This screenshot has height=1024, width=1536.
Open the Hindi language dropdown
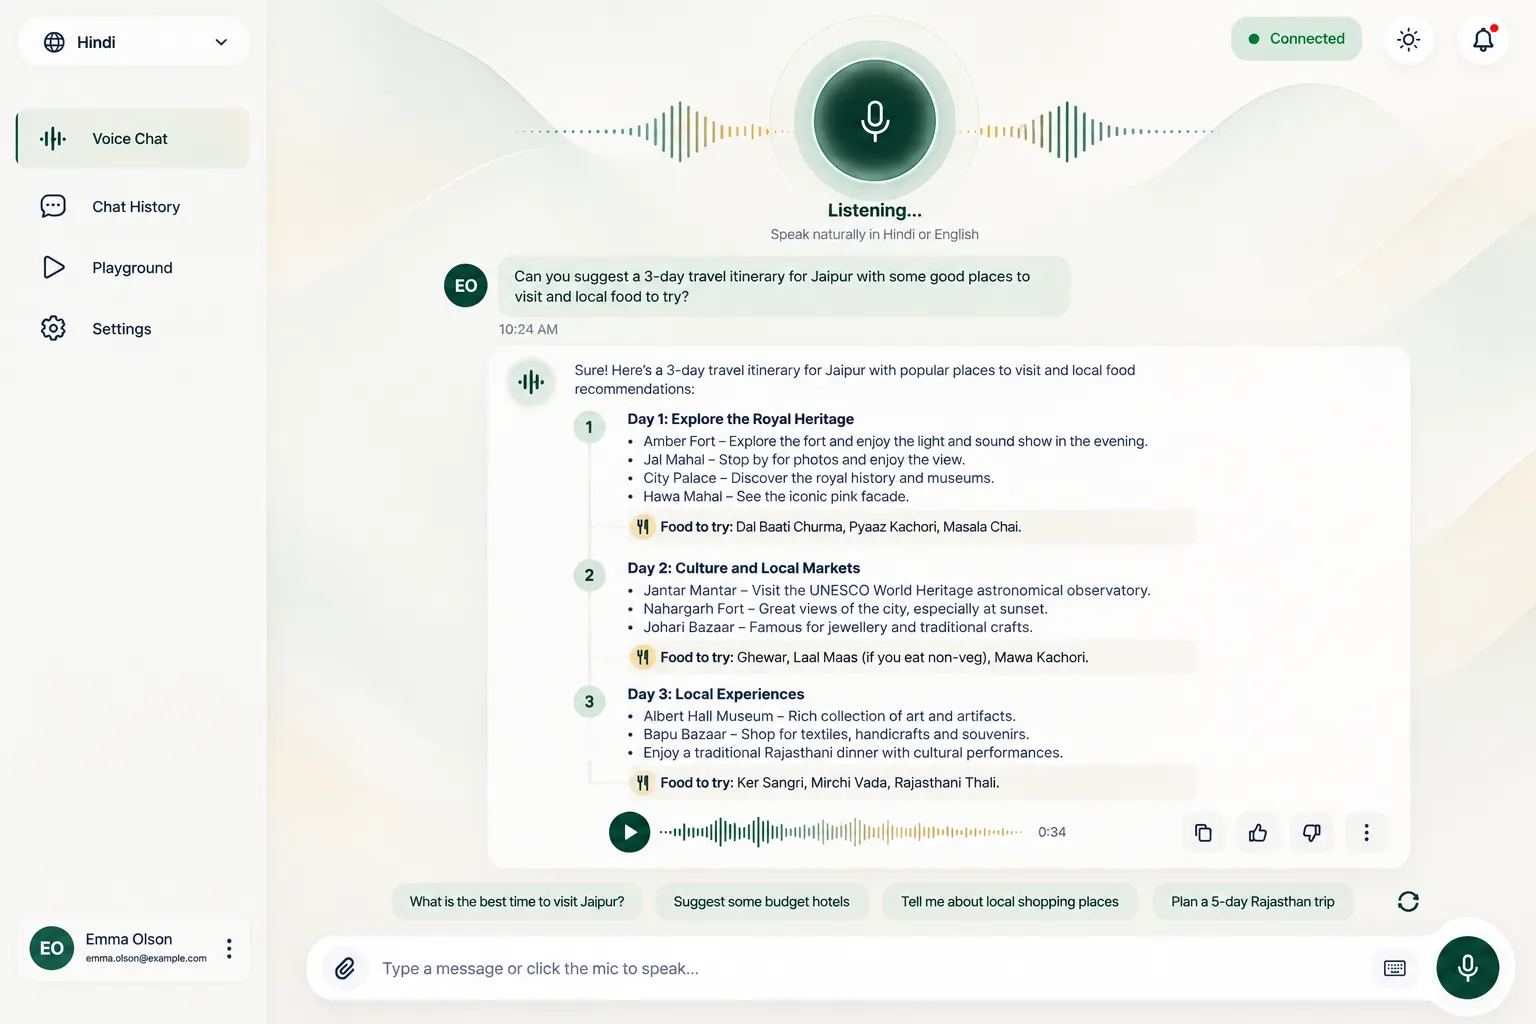(x=133, y=42)
